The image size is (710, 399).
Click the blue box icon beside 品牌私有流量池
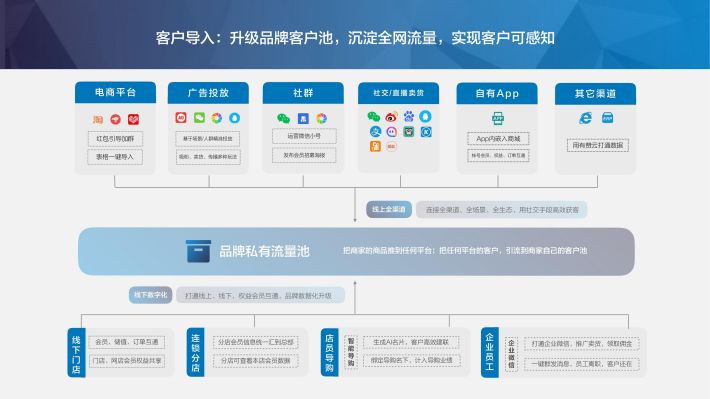198,251
